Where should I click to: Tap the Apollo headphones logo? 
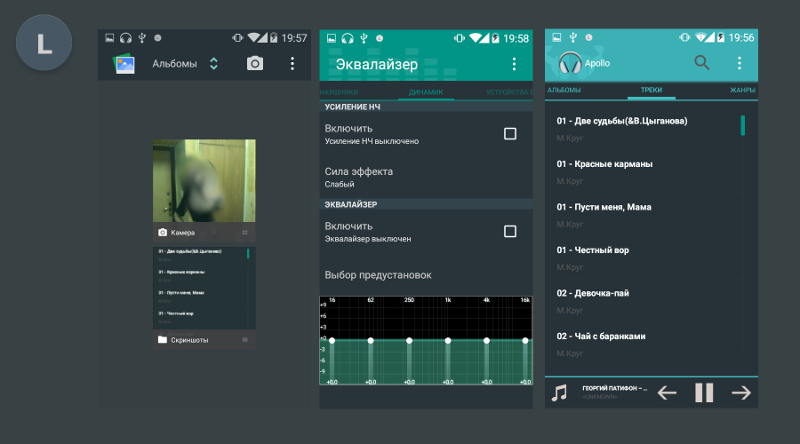point(570,63)
